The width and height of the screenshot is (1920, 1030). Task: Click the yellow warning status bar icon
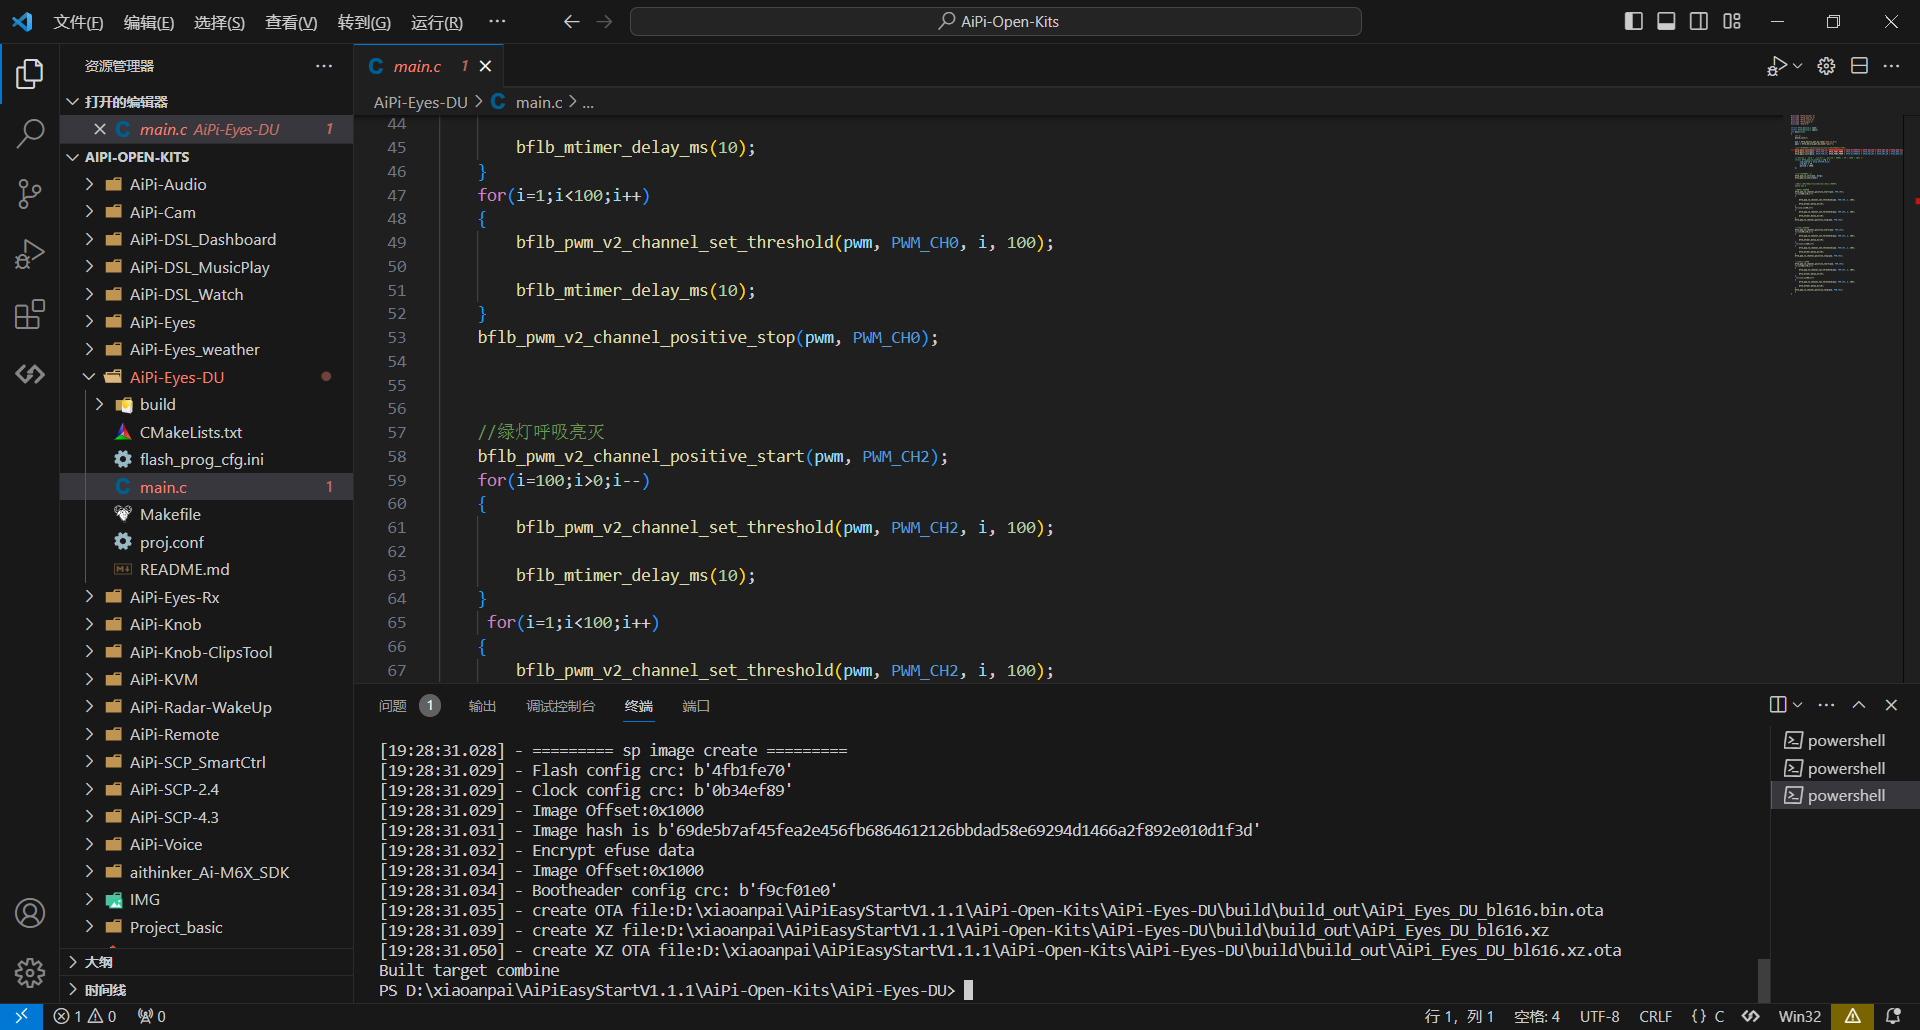point(1853,1016)
